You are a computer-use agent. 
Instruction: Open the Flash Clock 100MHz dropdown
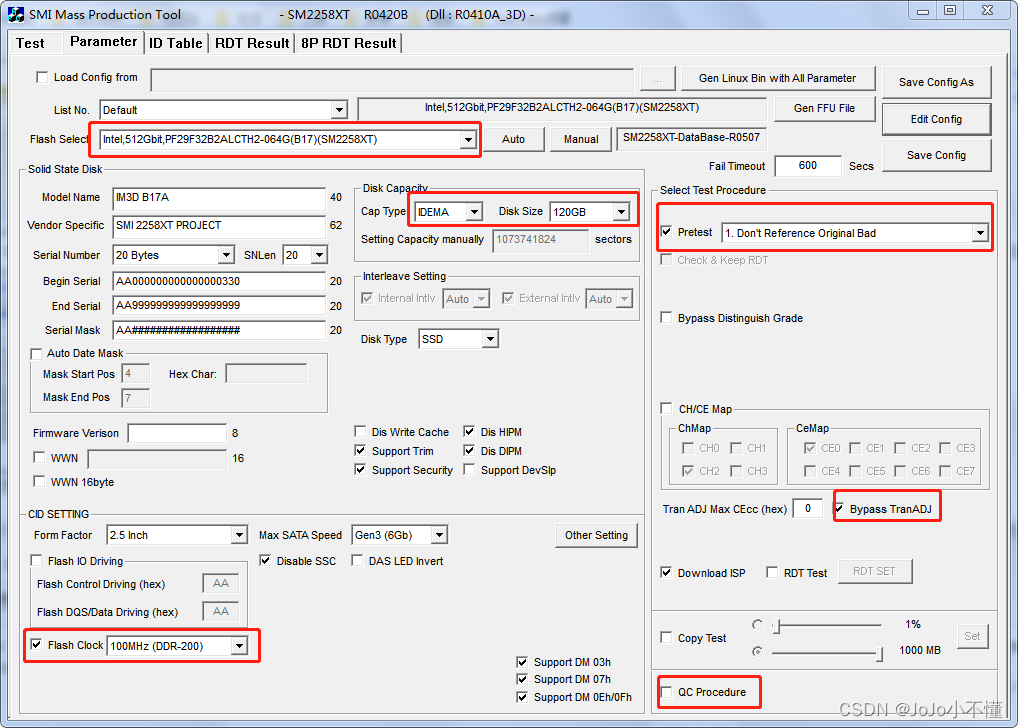240,646
